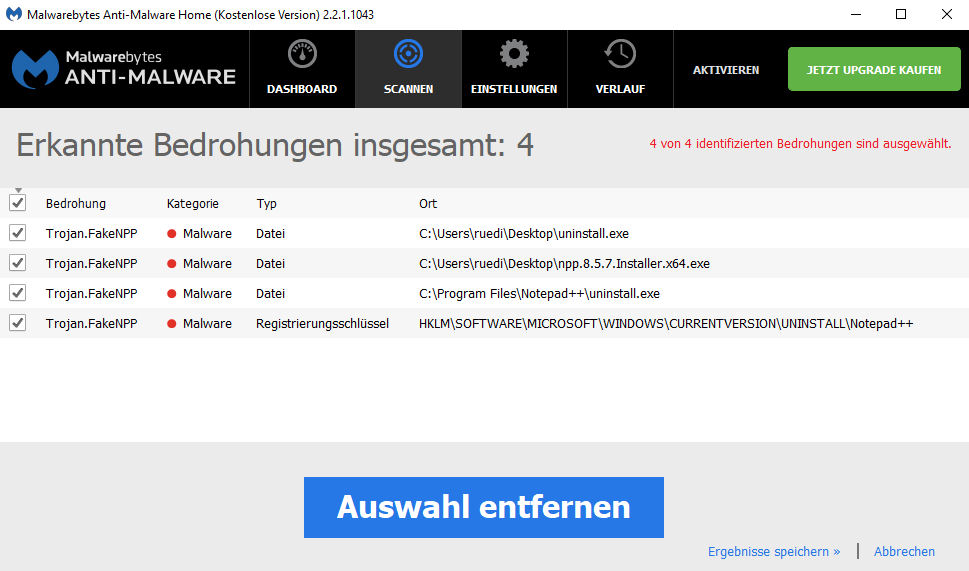Image resolution: width=969 pixels, height=571 pixels.
Task: Click the Abbrechen link
Action: tap(904, 551)
